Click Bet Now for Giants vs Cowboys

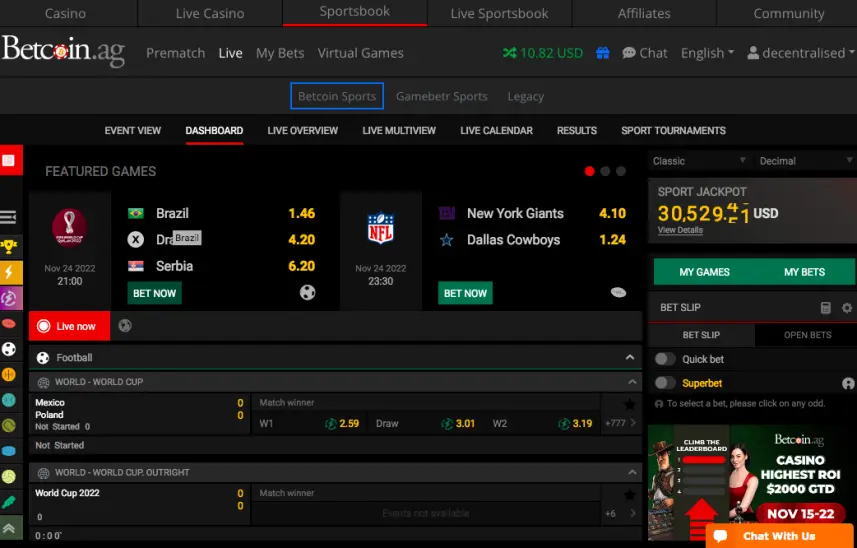point(465,293)
